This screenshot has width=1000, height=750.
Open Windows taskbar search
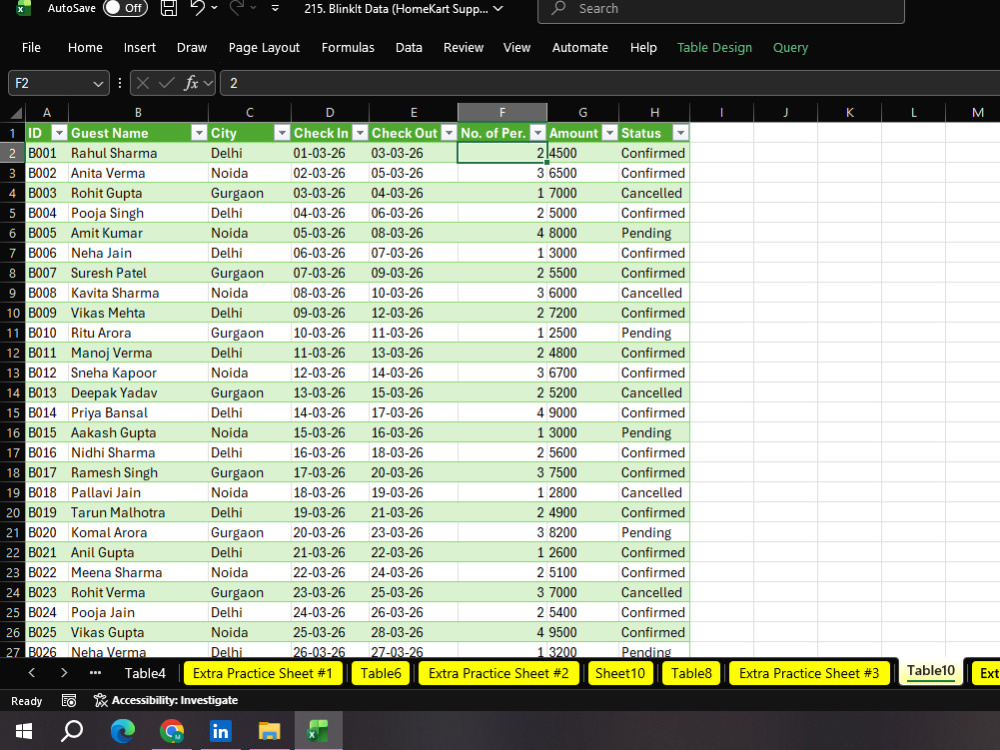click(71, 731)
